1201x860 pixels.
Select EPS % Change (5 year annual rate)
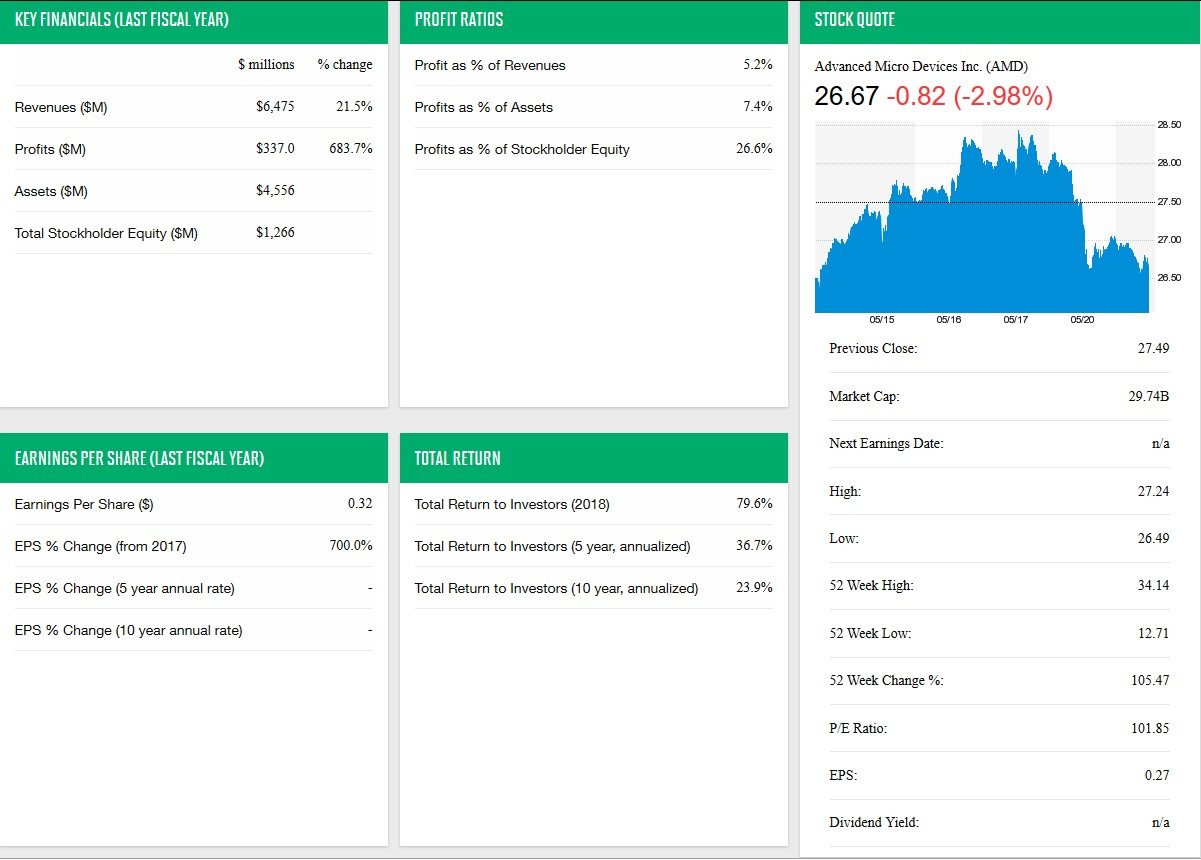125,589
